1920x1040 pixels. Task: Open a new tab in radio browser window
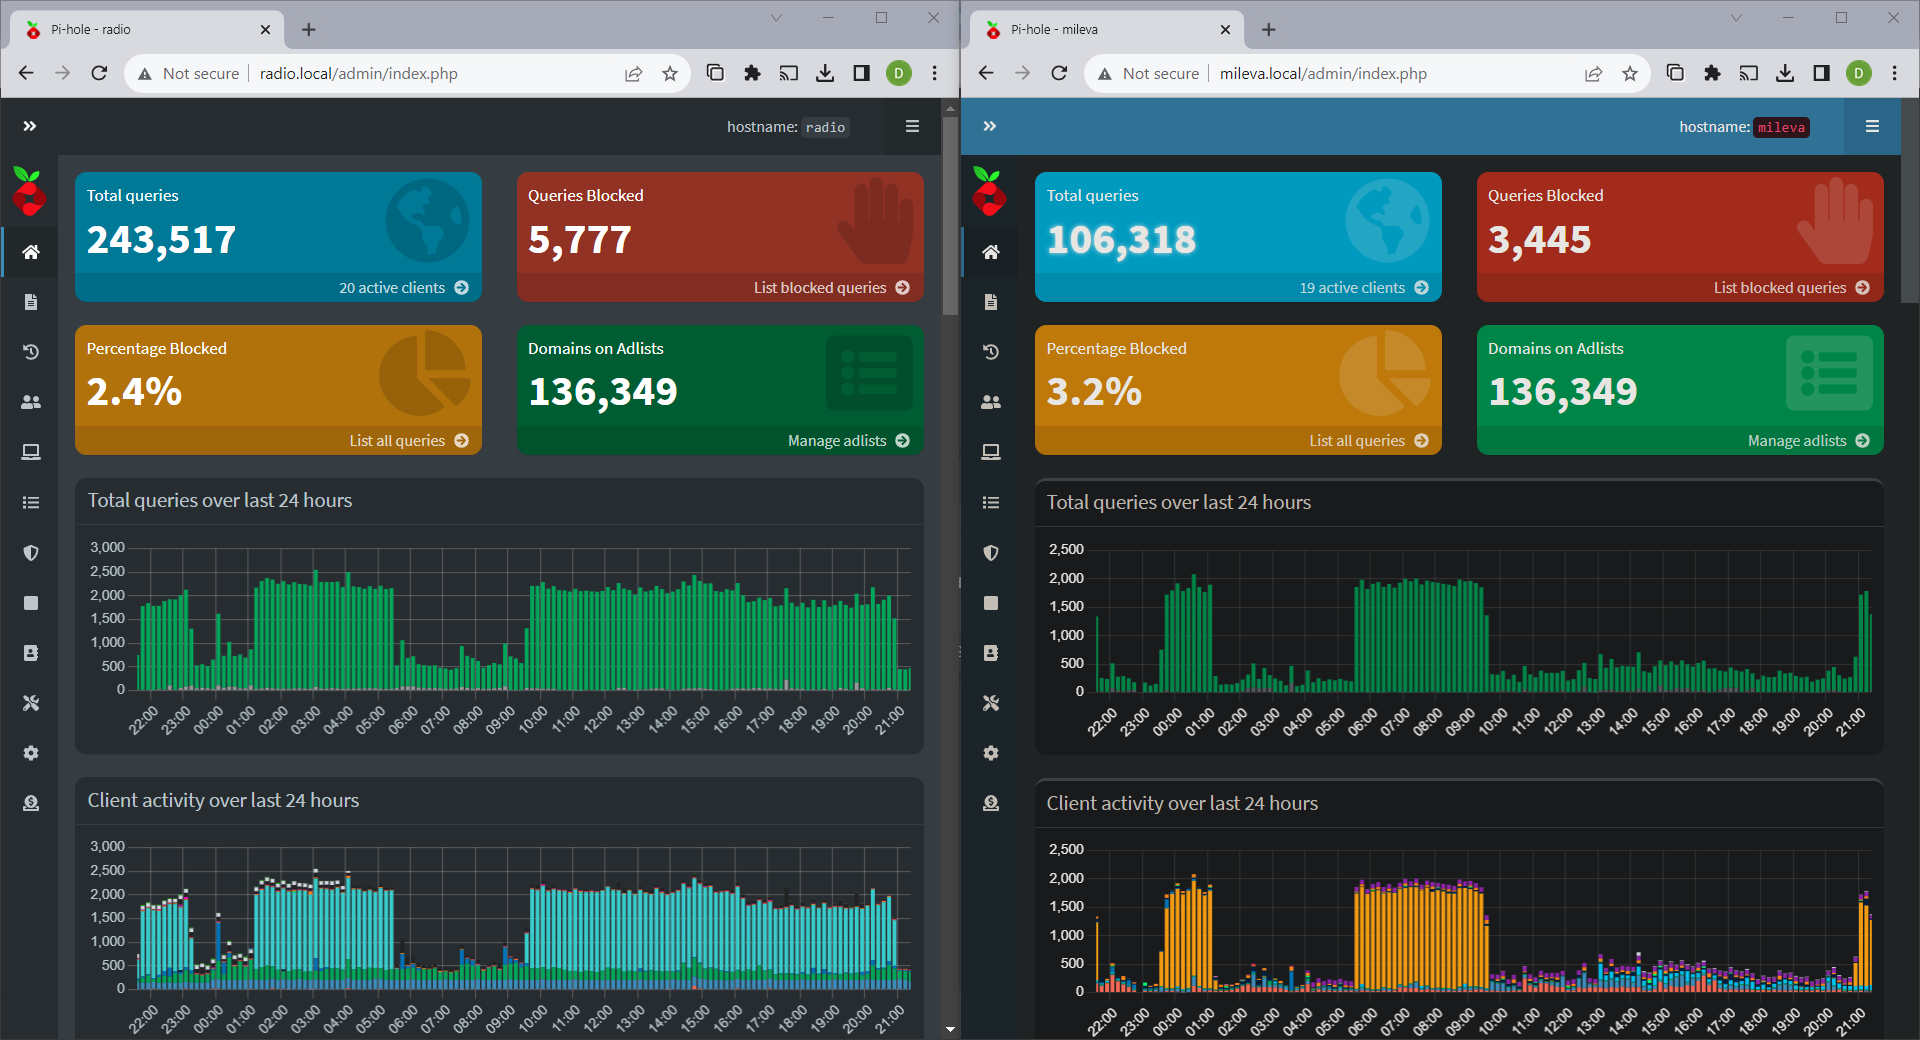(x=309, y=30)
